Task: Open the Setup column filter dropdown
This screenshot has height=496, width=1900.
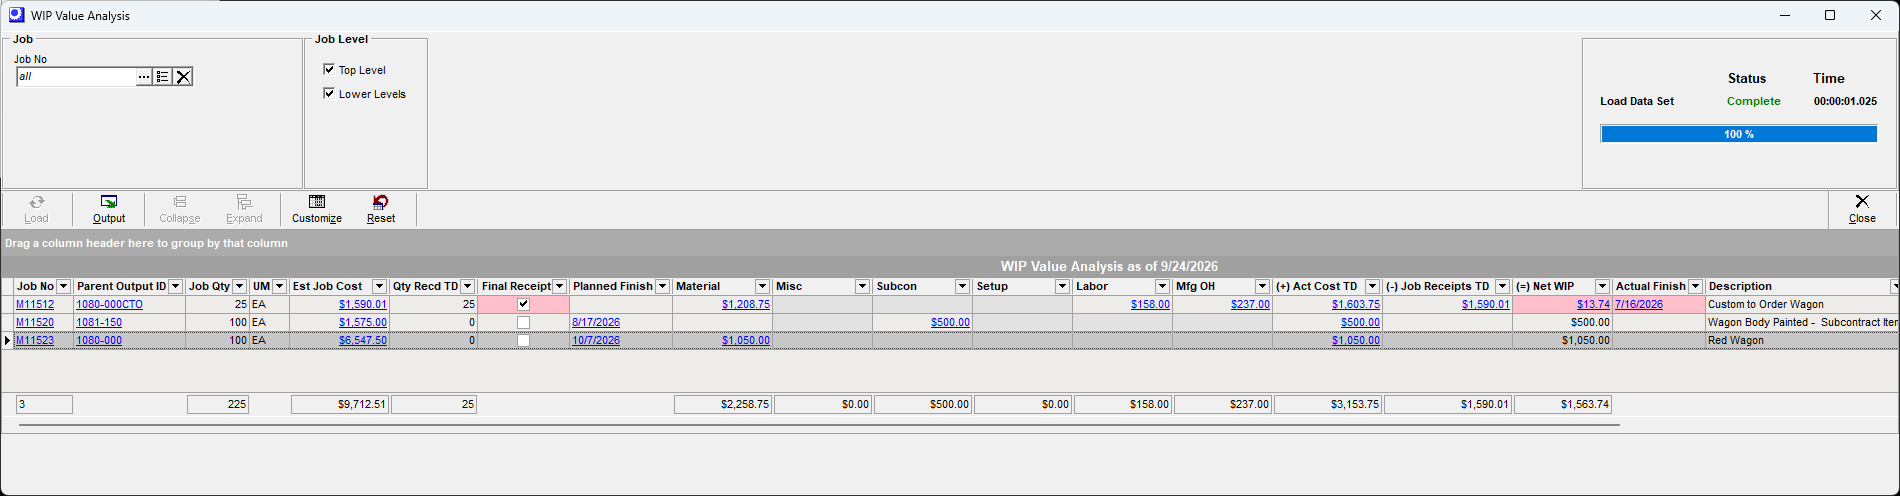Action: (1062, 287)
